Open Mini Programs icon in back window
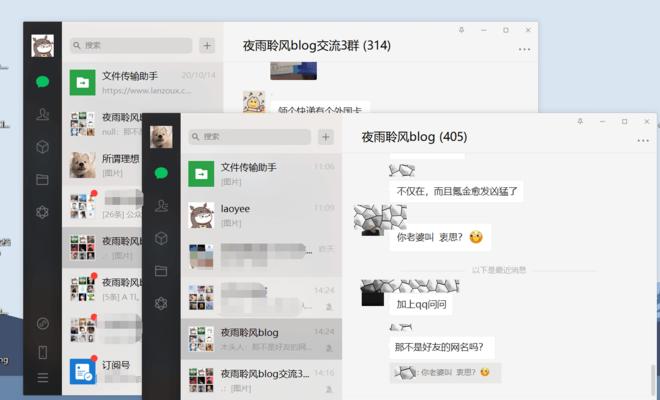660x400 pixels. (43, 323)
